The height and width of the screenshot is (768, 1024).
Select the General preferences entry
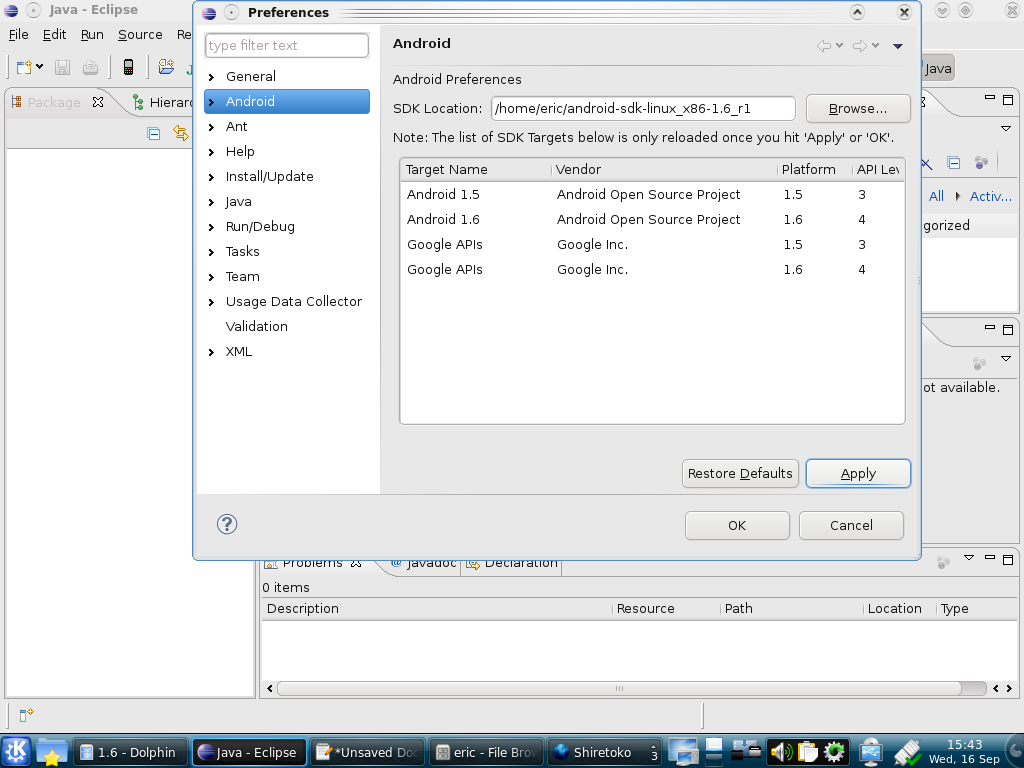[251, 76]
